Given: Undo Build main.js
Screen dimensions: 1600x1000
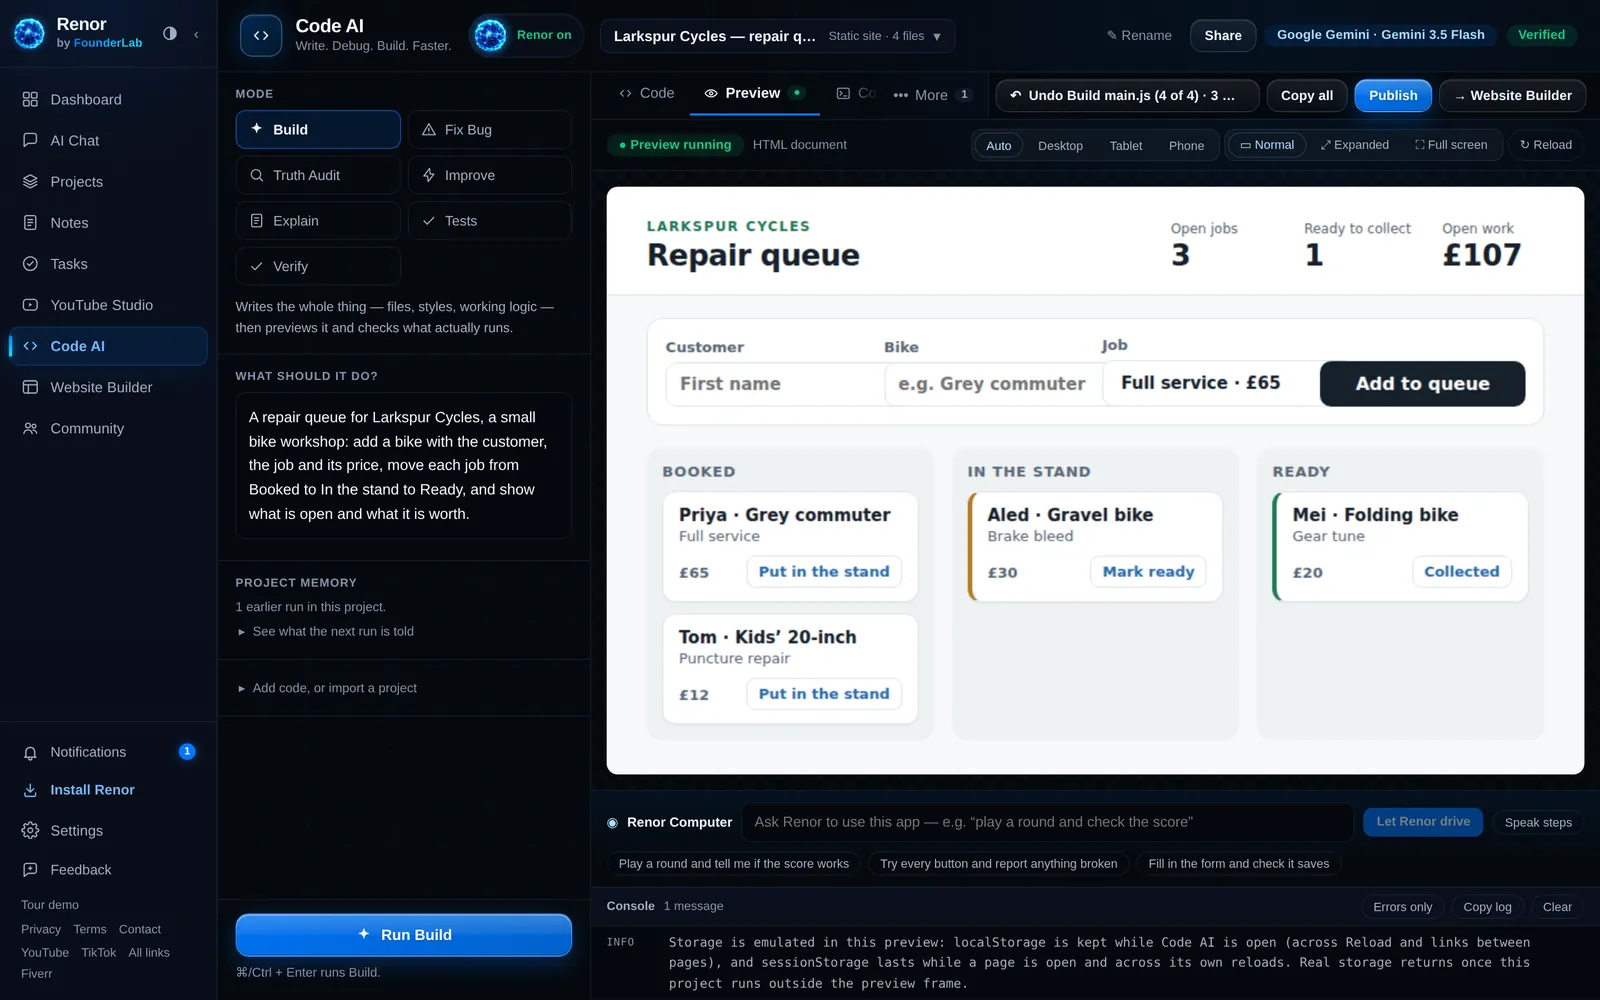Looking at the screenshot, I should (x=1127, y=96).
